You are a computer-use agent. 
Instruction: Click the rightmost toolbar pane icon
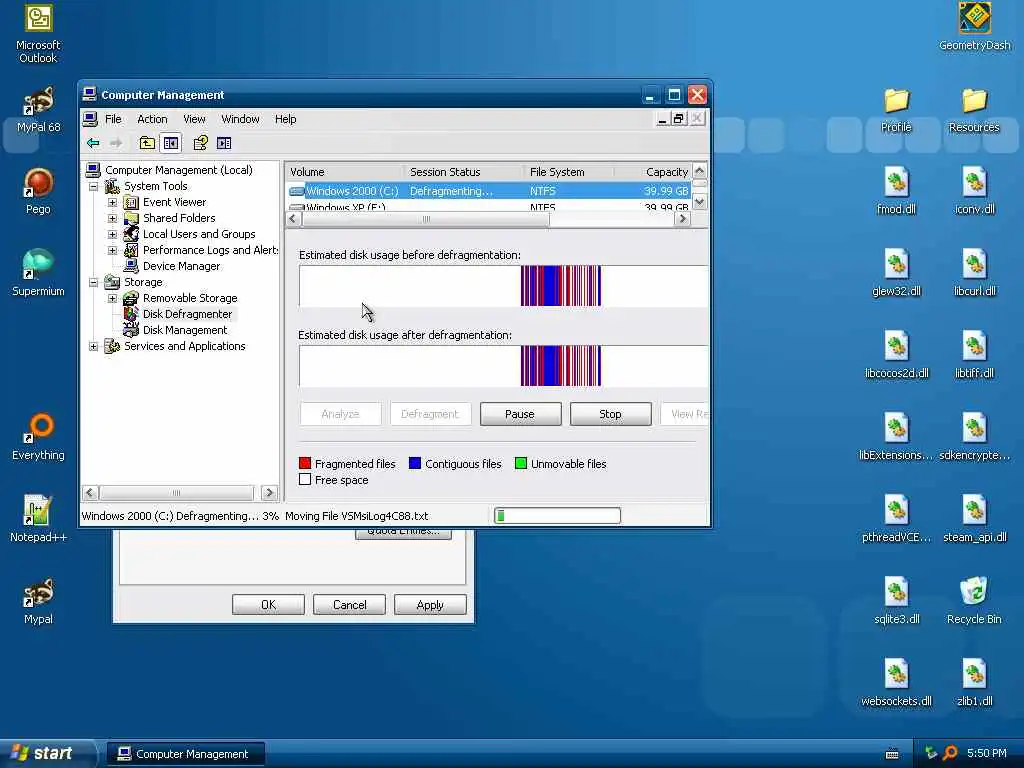click(224, 143)
